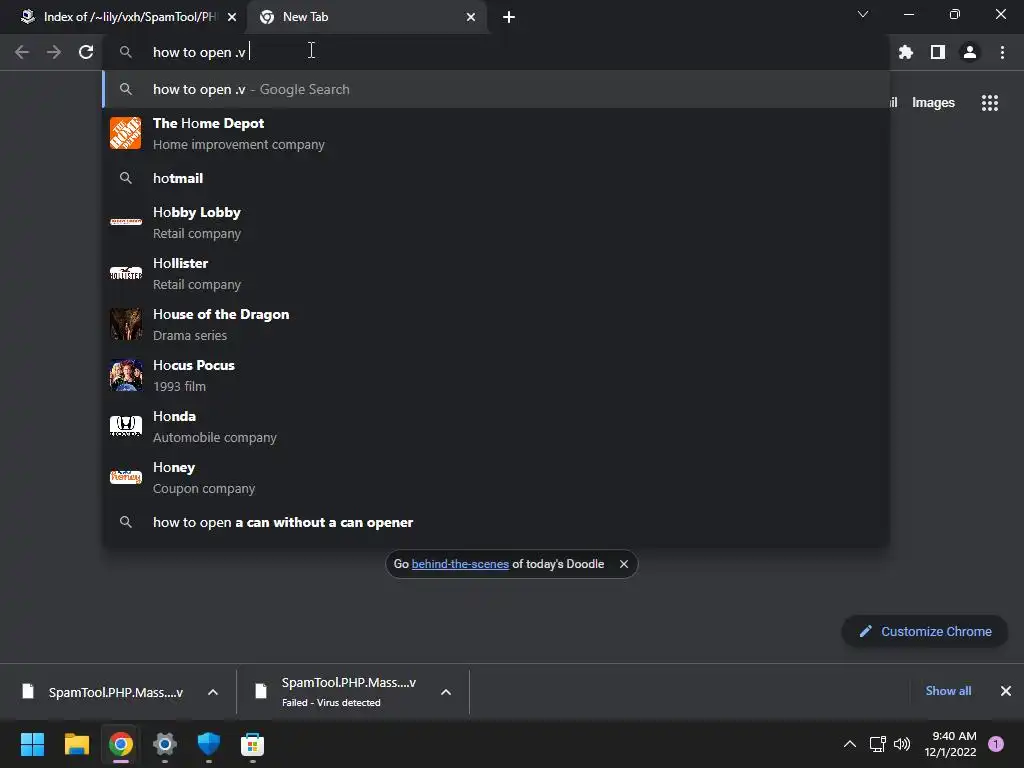
Task: Choose the Honda logo icon
Action: coord(125,426)
